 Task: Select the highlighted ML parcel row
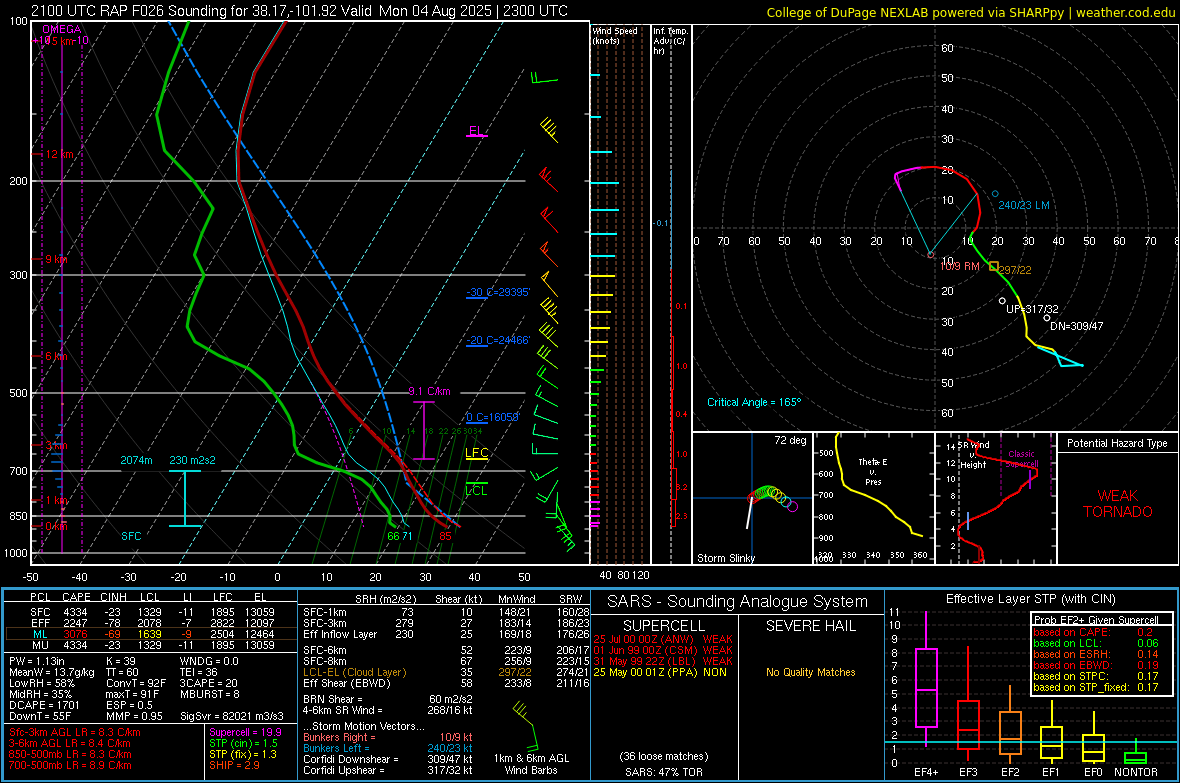click(x=151, y=634)
